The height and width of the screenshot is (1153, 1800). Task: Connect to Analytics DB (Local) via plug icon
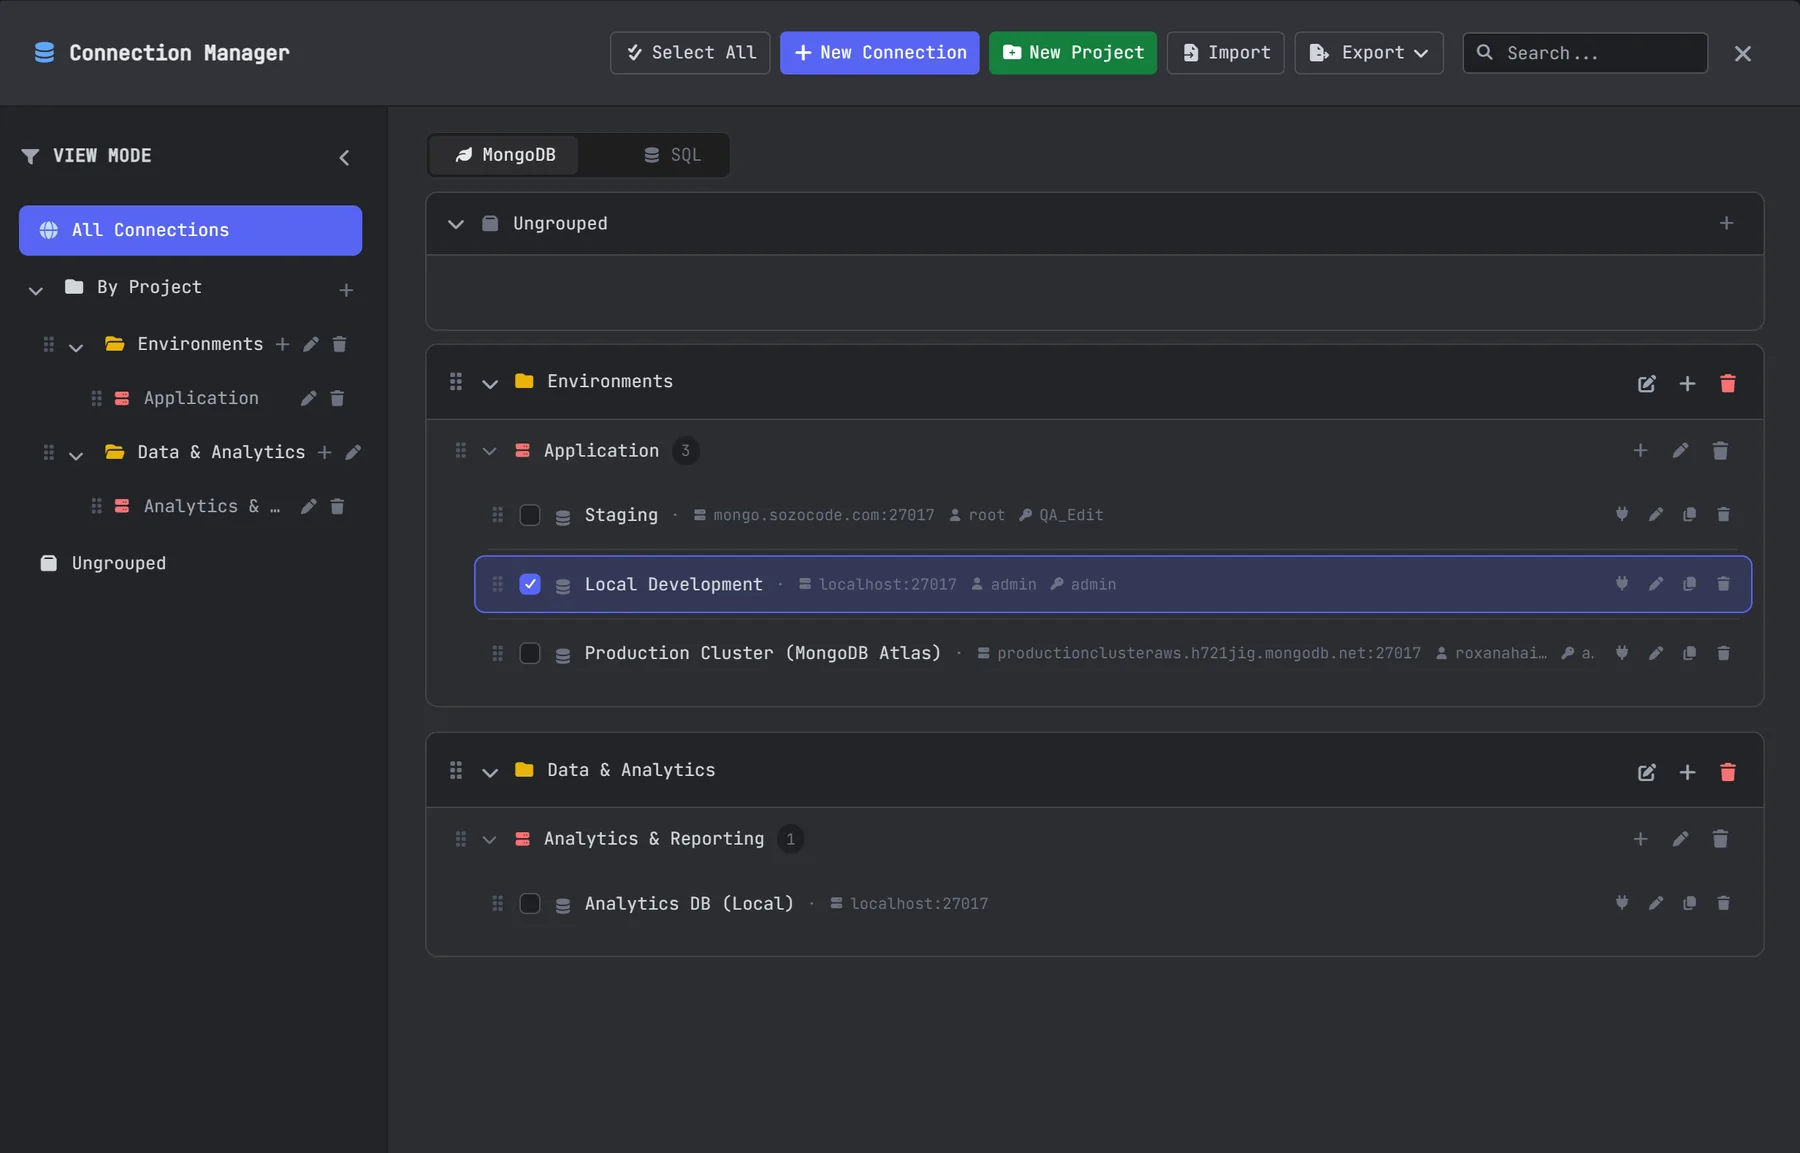click(x=1622, y=903)
